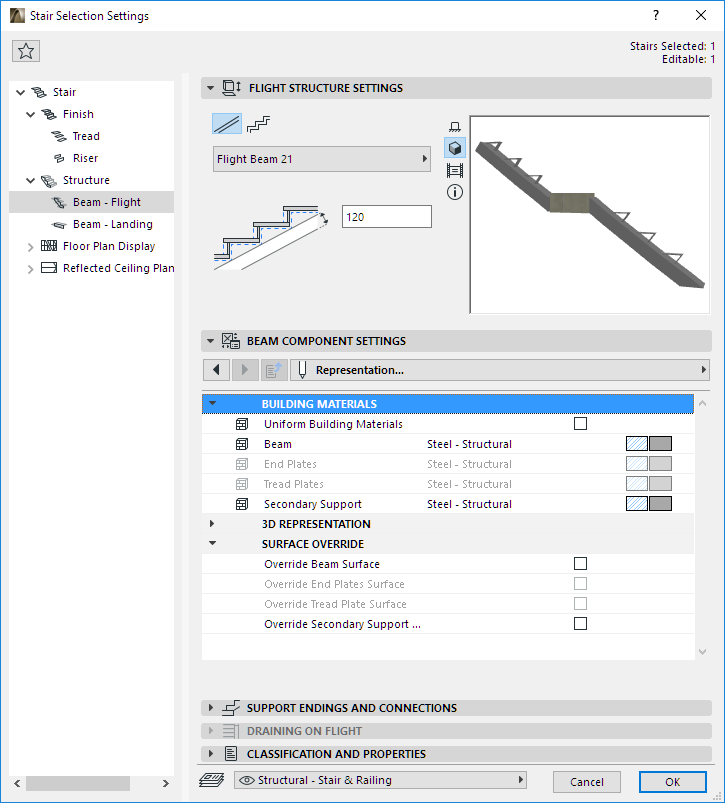Select the stepped stringer structure type icon
Image resolution: width=725 pixels, height=803 pixels.
click(259, 124)
